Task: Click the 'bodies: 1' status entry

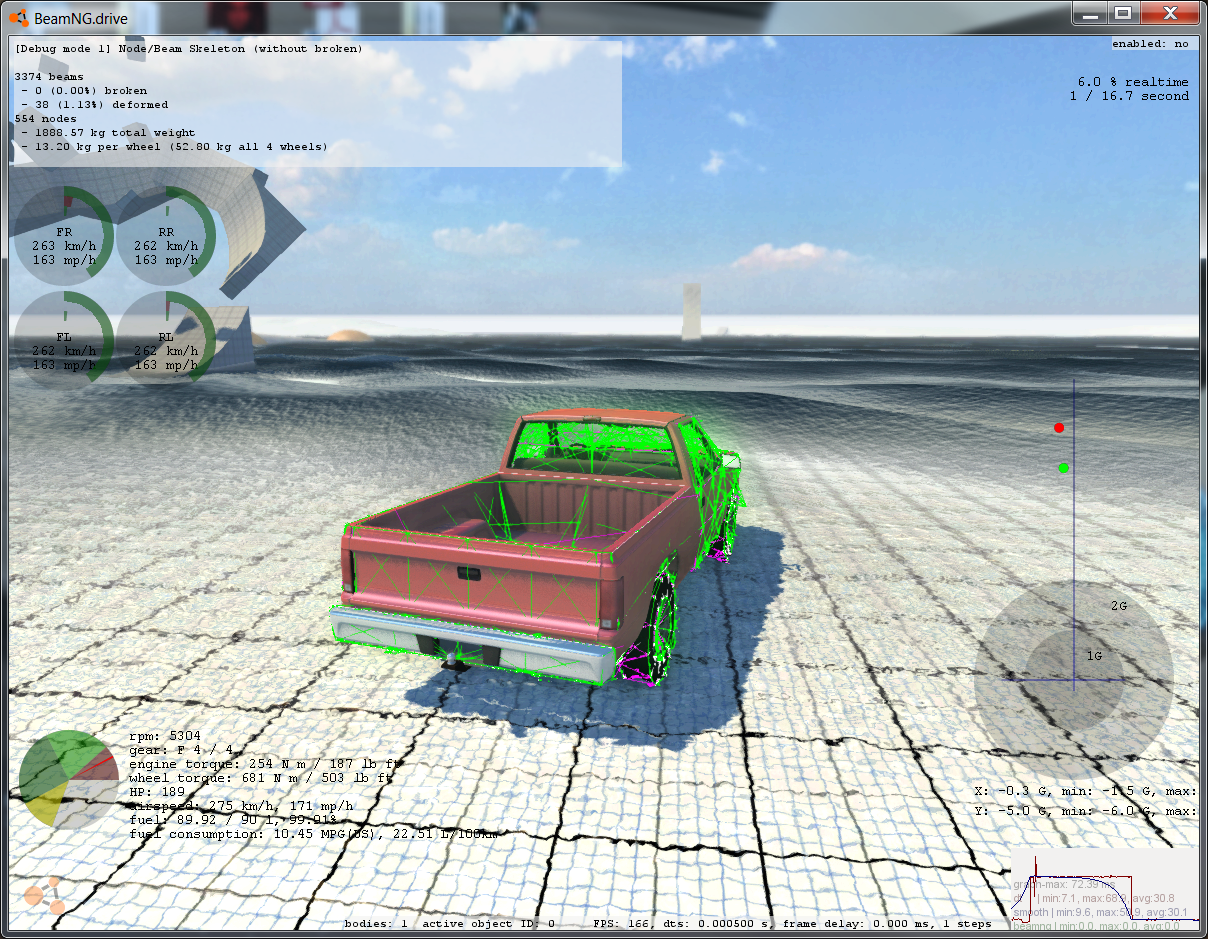Action: (376, 924)
